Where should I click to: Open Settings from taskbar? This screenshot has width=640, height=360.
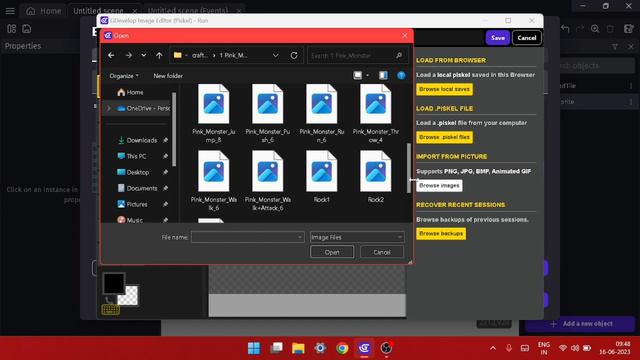[320, 348]
